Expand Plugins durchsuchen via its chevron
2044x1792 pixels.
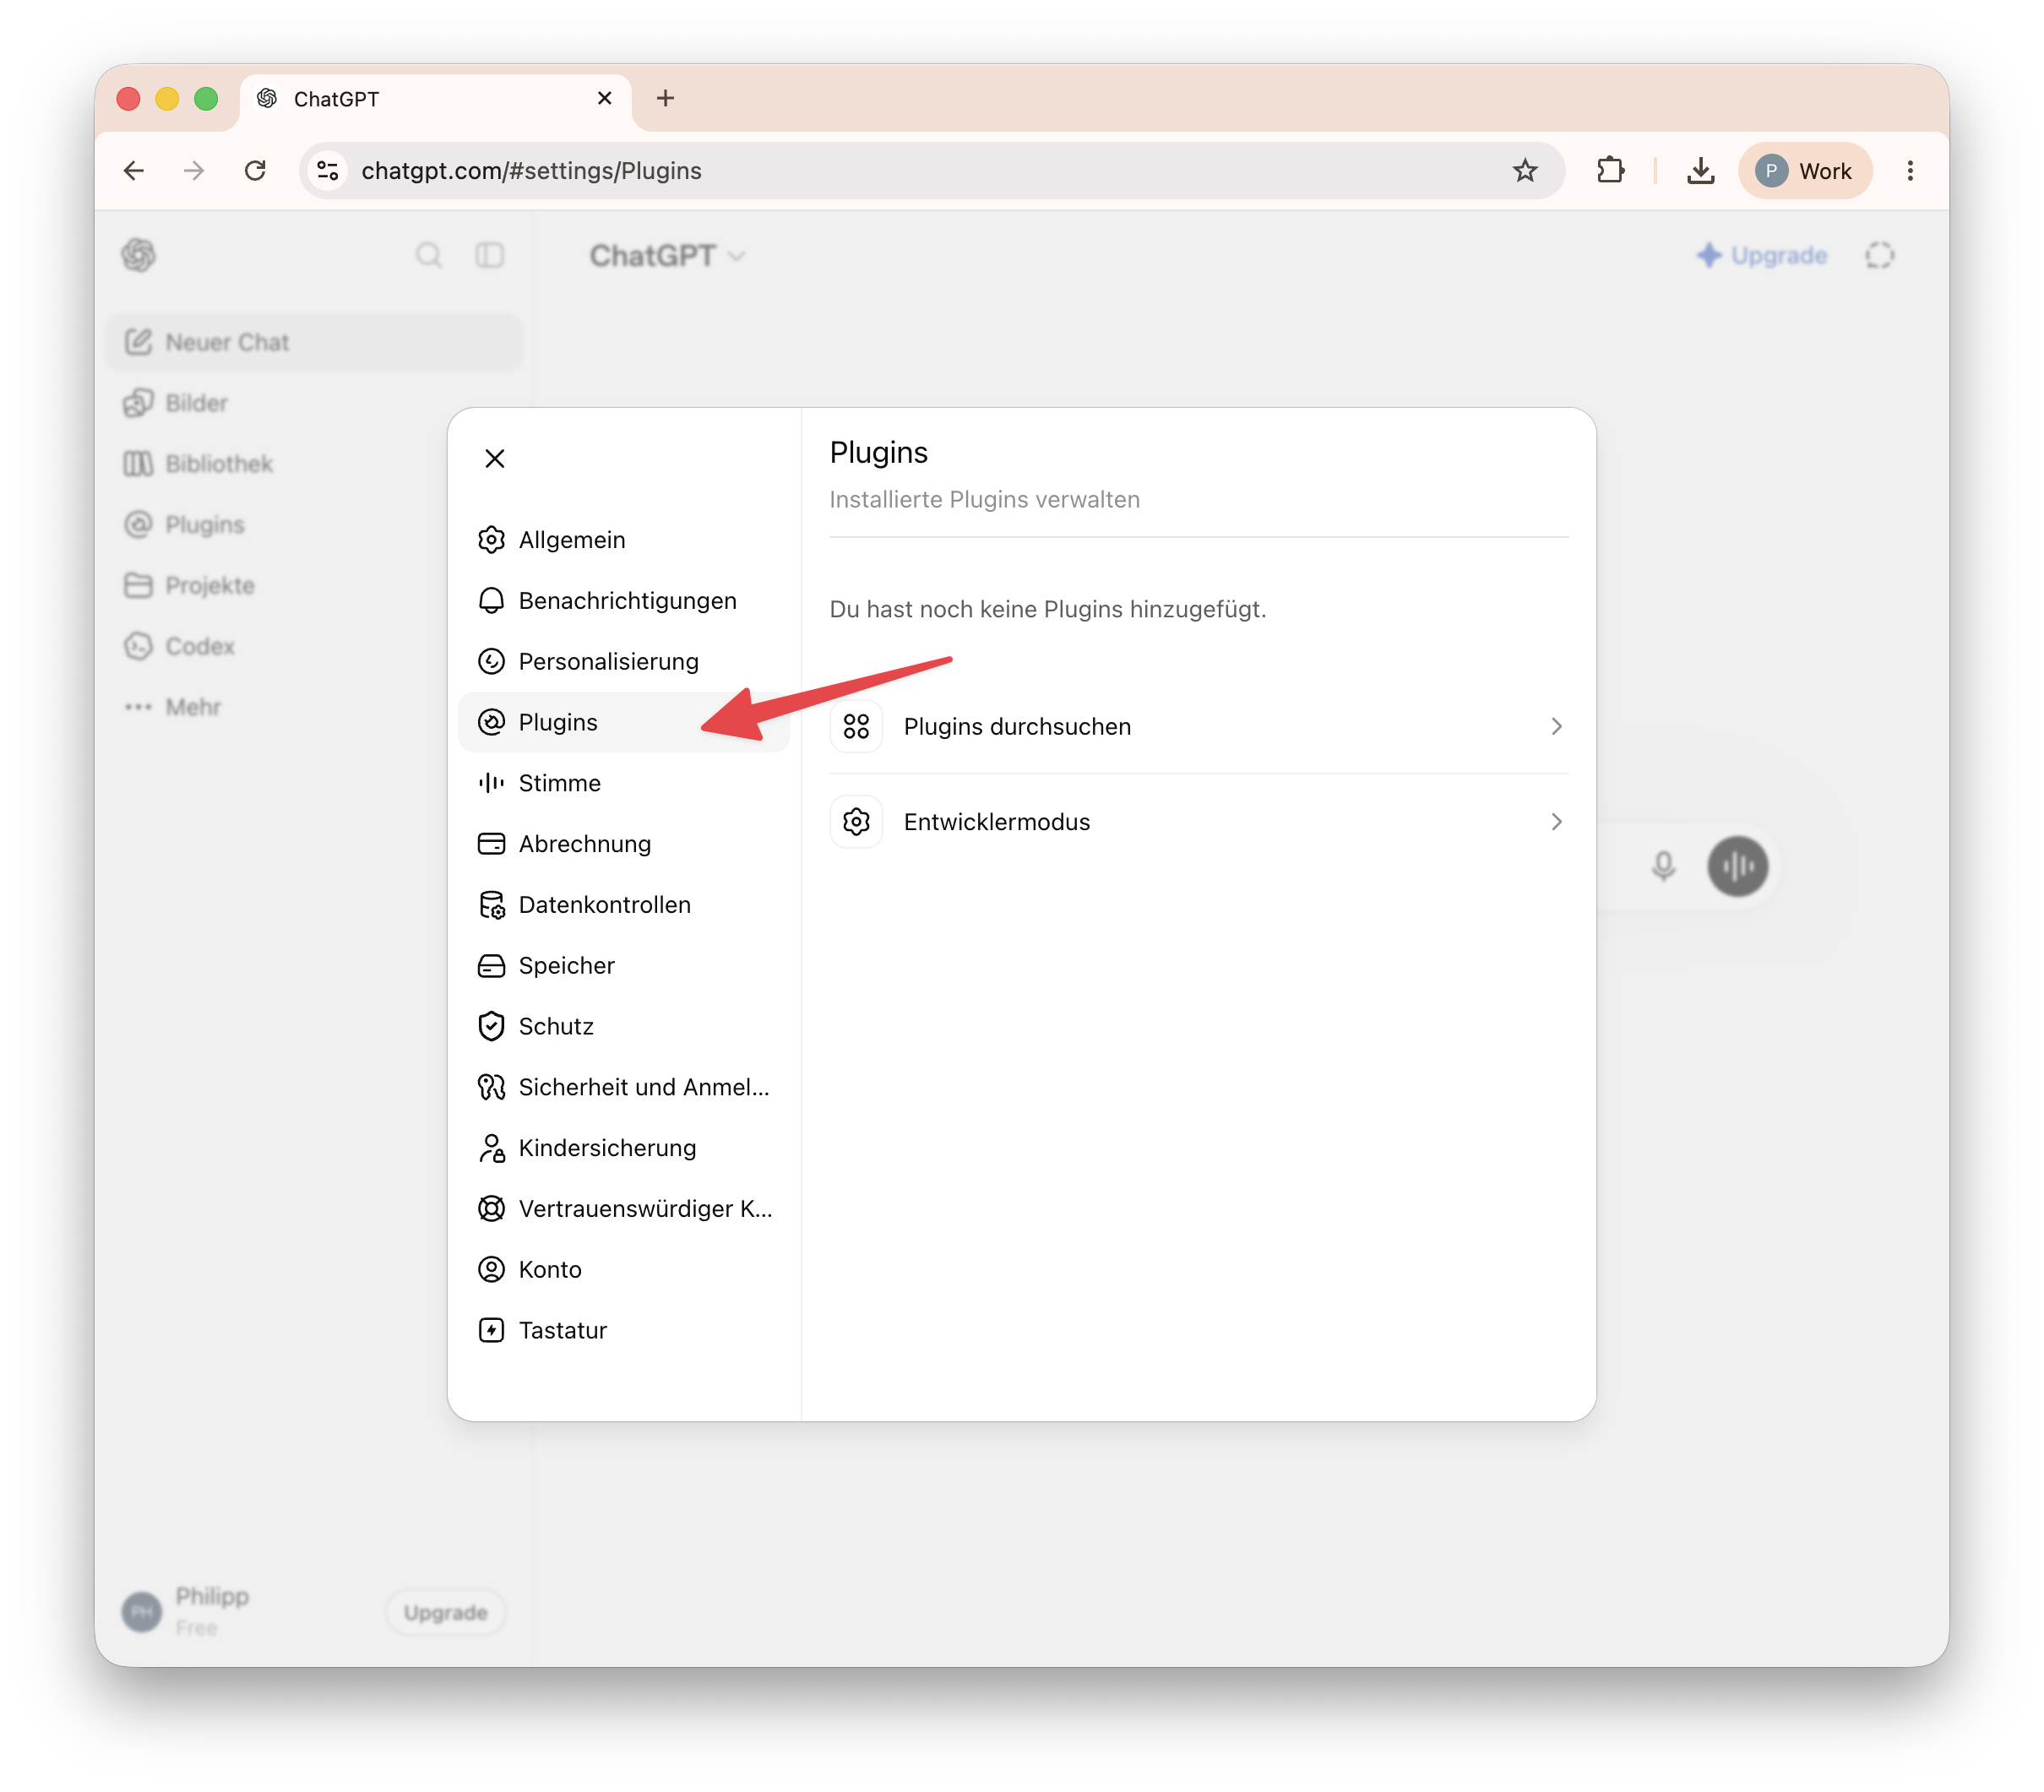[x=1556, y=727]
